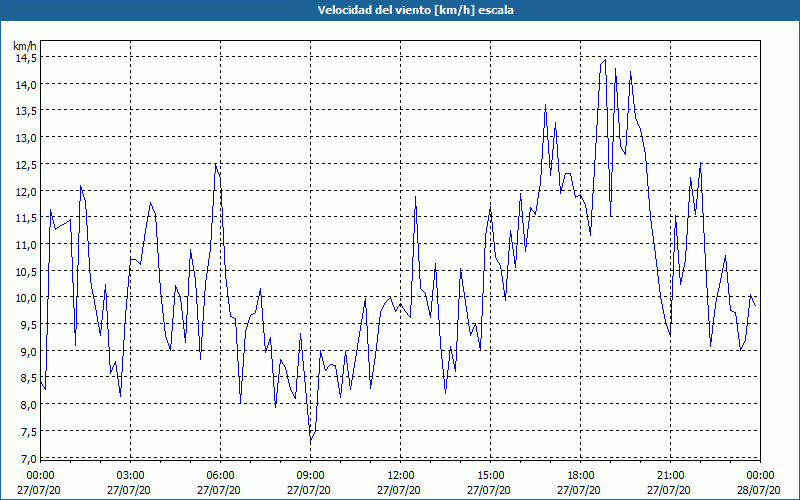
Task: Click the lowest wind-speed point at 09:00
Action: click(311, 440)
